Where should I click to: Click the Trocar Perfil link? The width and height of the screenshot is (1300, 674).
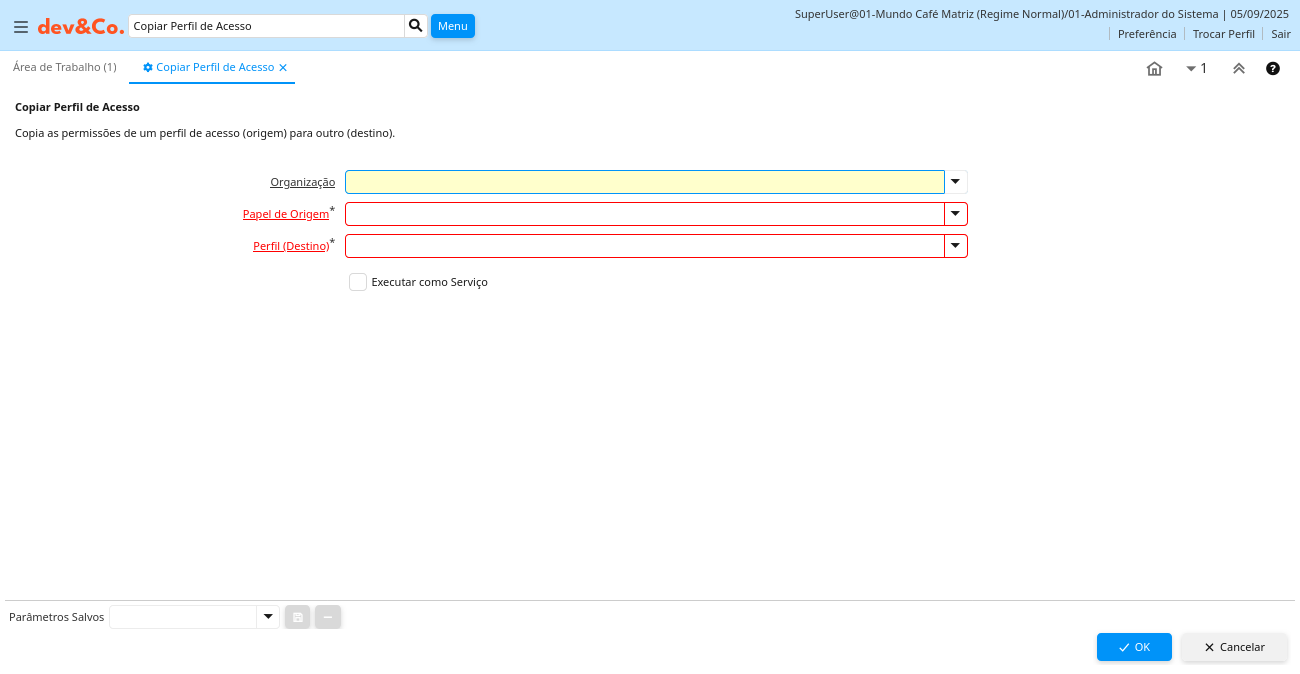1223,34
